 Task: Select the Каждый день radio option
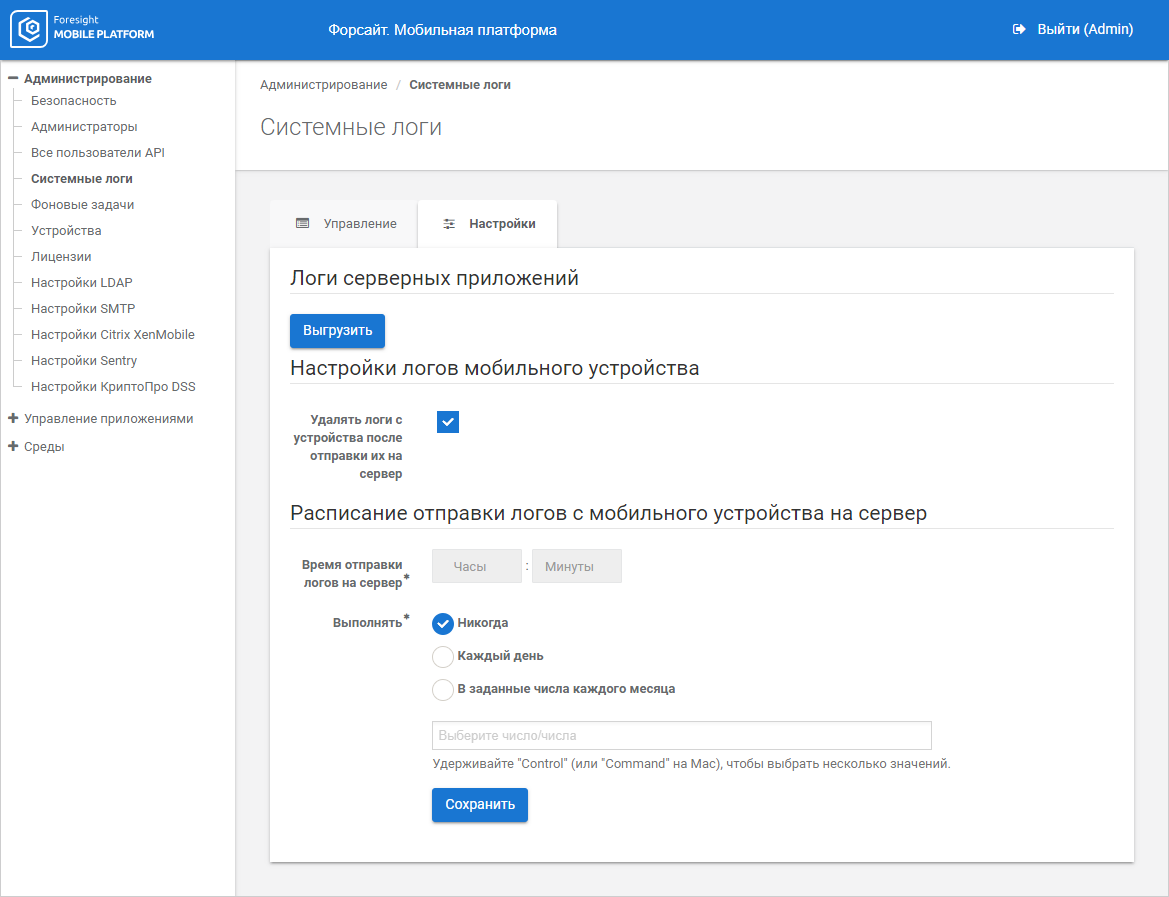[x=443, y=657]
